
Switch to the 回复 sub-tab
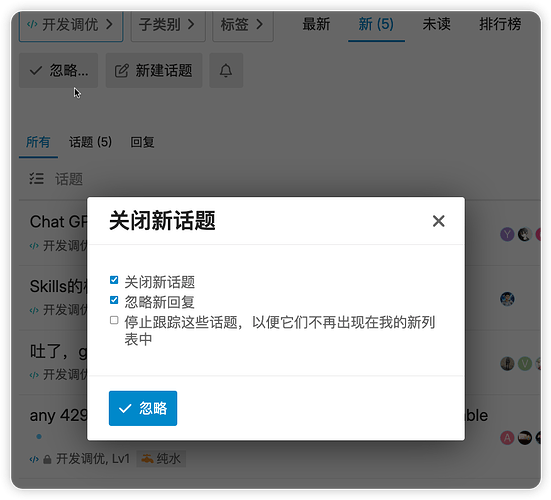coord(142,142)
